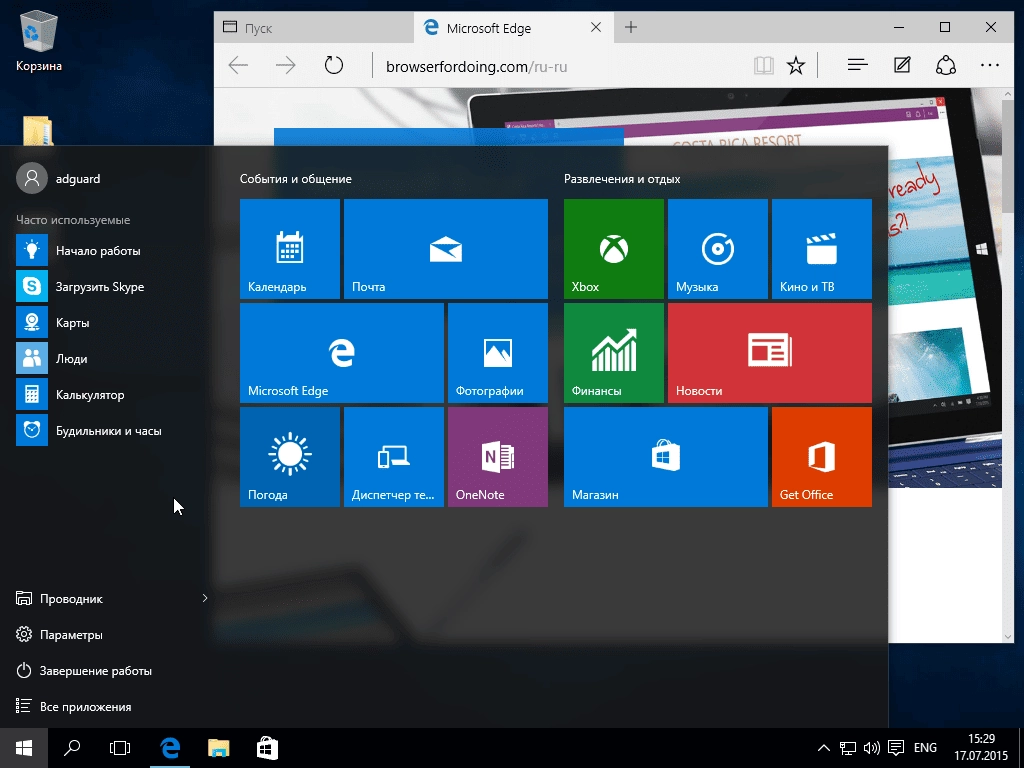The image size is (1024, 768).
Task: Open the Photos tile (Фотографии)
Action: pos(498,353)
